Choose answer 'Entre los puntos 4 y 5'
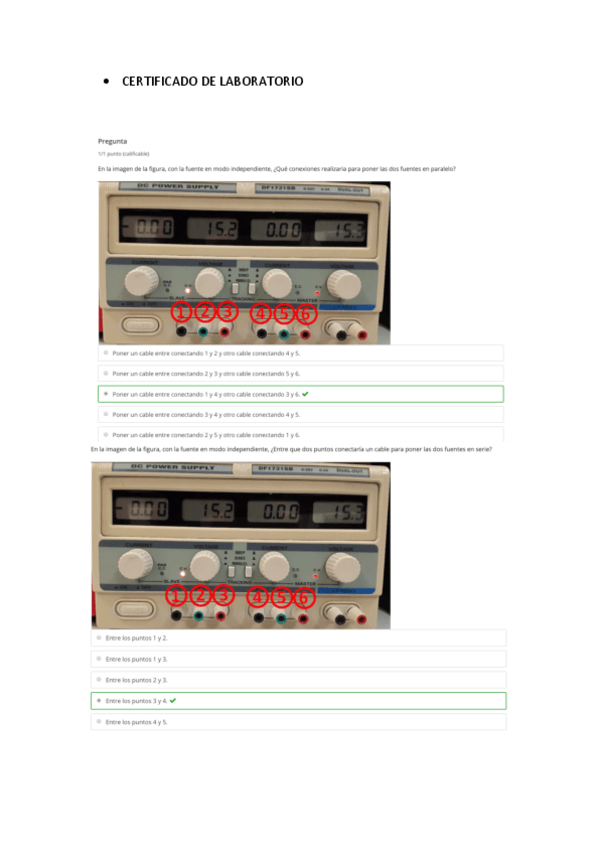The width and height of the screenshot is (599, 848). click(x=298, y=722)
